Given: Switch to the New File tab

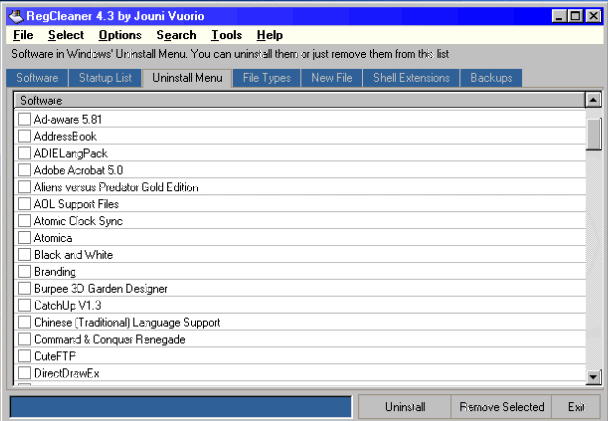Looking at the screenshot, I should [x=332, y=78].
